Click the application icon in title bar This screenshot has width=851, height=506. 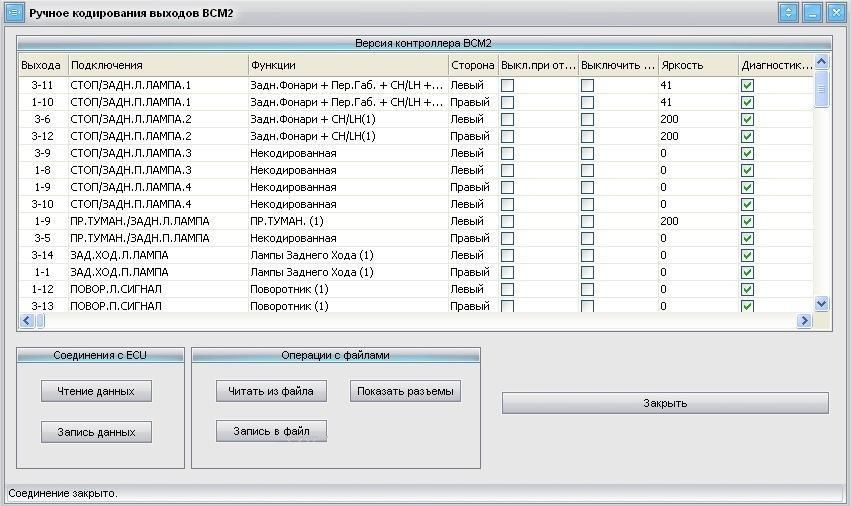[x=14, y=12]
